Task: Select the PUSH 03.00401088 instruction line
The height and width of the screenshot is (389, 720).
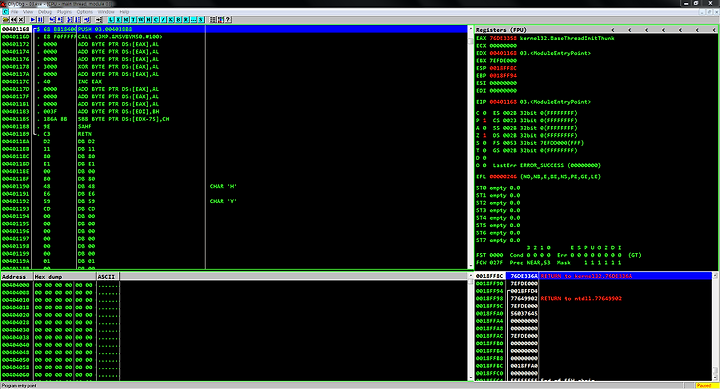Action: point(234,29)
